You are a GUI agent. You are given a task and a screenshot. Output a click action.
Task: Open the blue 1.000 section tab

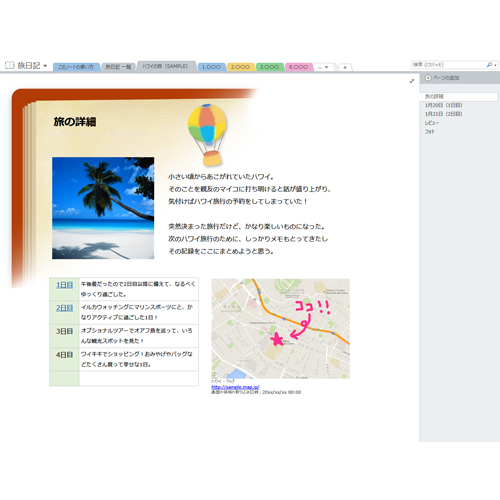tap(211, 67)
